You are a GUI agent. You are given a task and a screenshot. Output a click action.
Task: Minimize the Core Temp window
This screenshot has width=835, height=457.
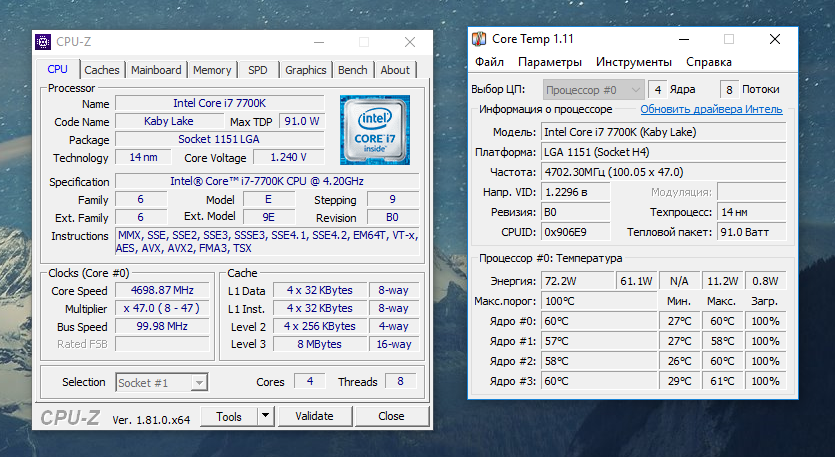pos(684,39)
